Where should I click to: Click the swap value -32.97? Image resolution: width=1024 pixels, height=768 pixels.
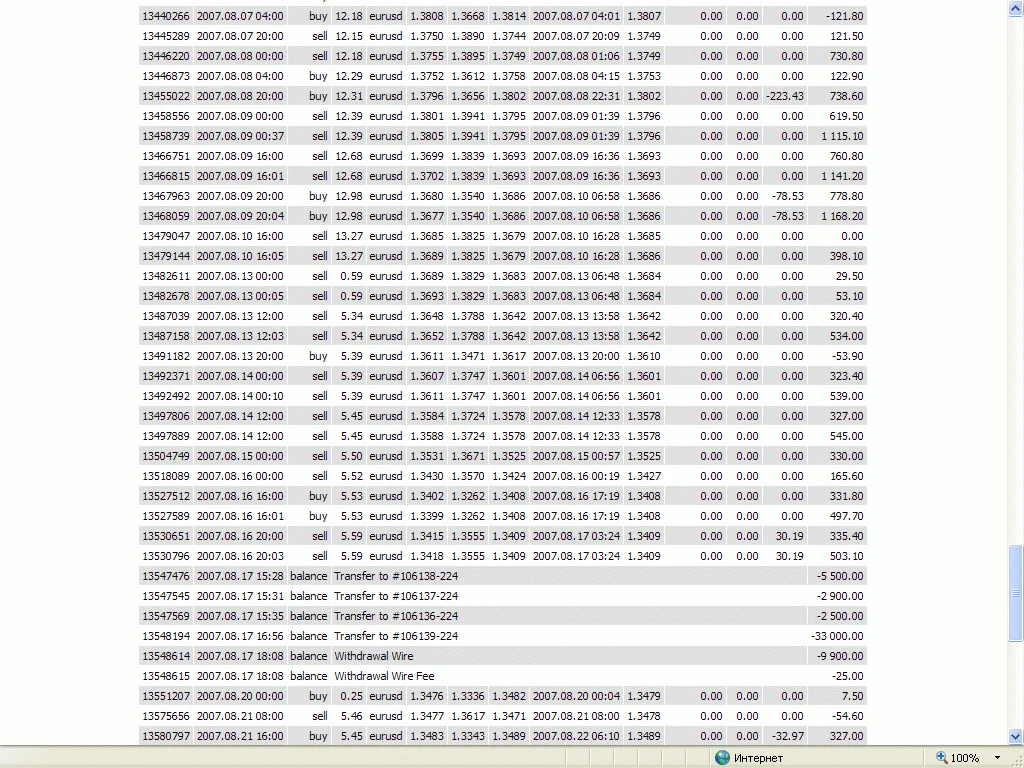point(788,736)
